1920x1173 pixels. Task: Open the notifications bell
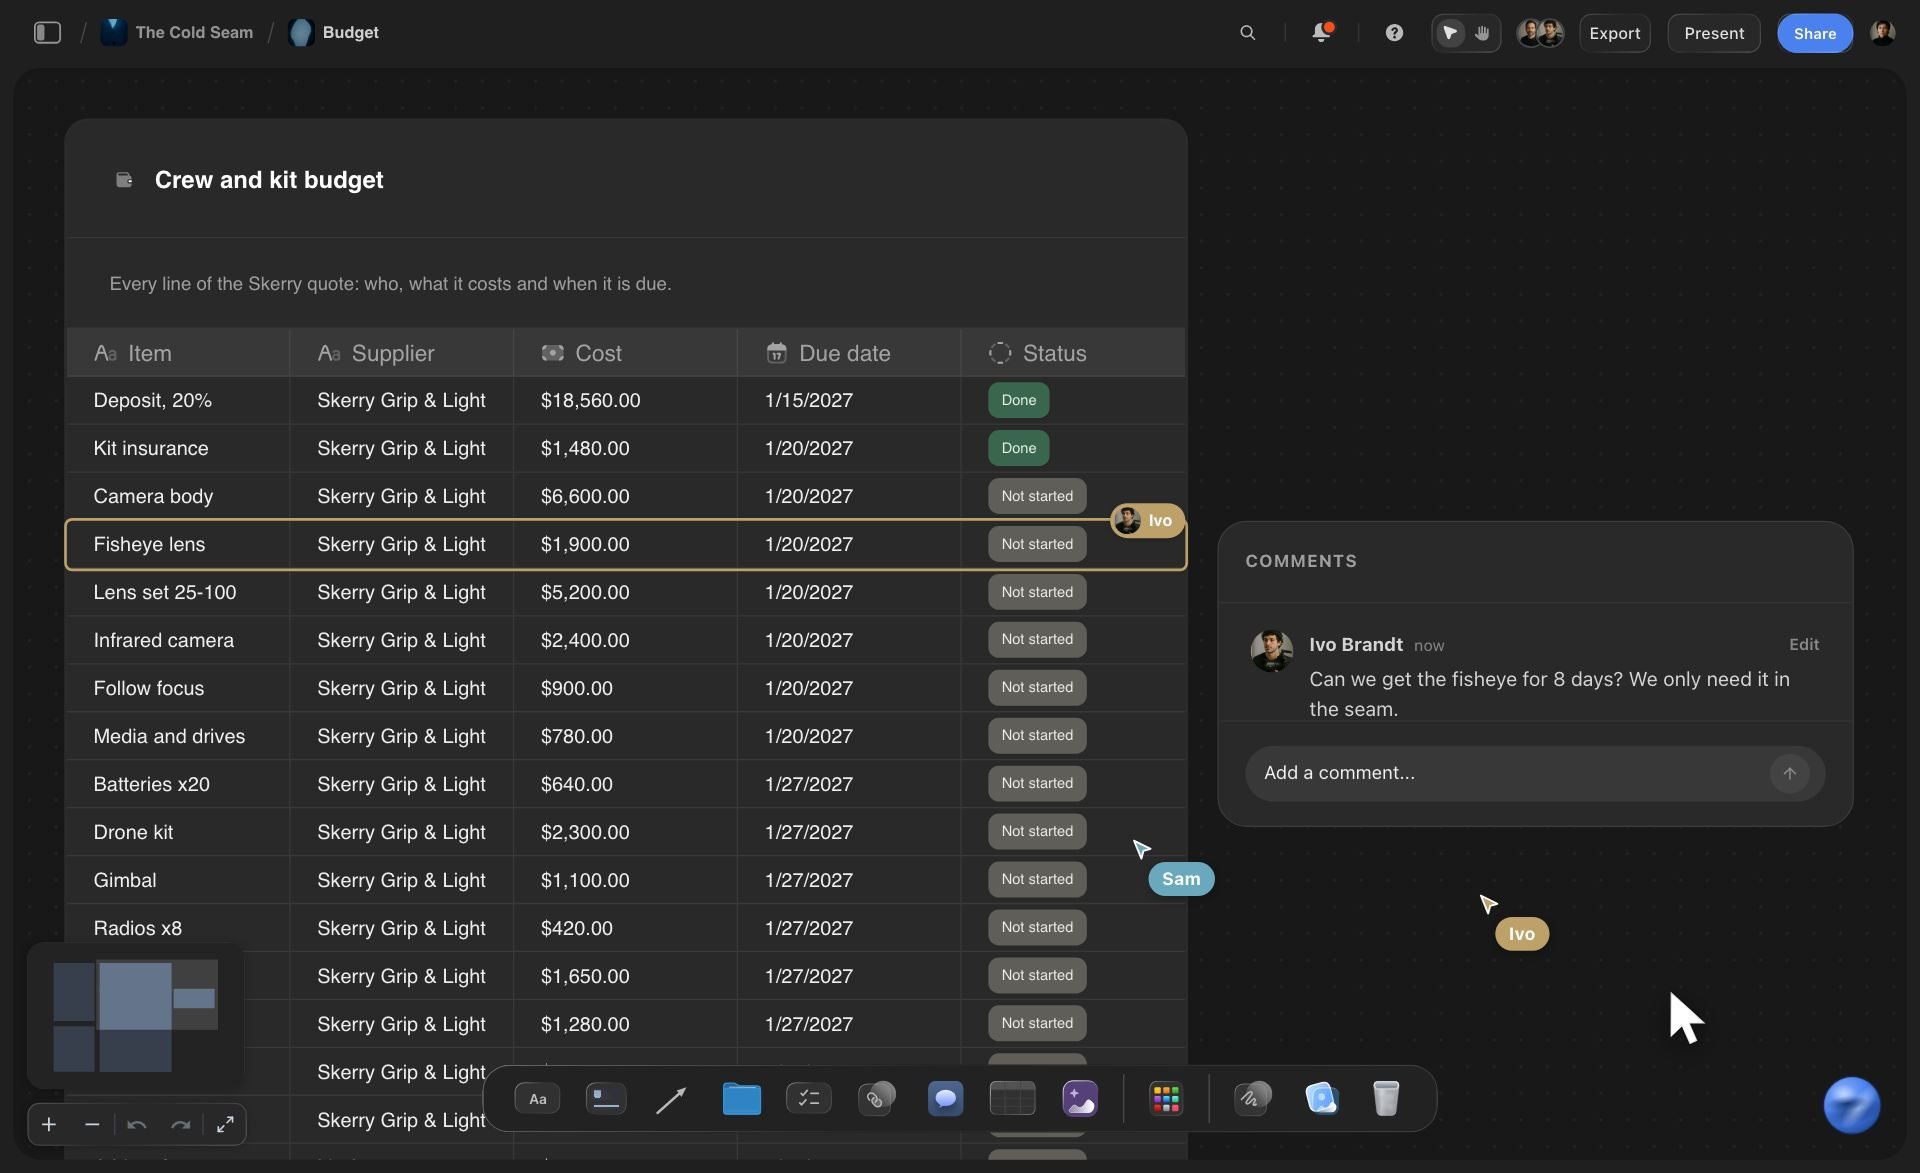(1321, 33)
